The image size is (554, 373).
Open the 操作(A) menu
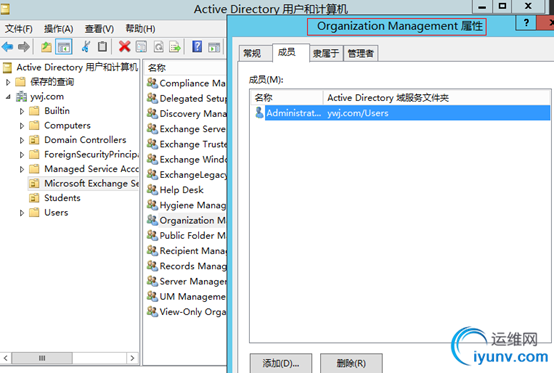click(59, 29)
